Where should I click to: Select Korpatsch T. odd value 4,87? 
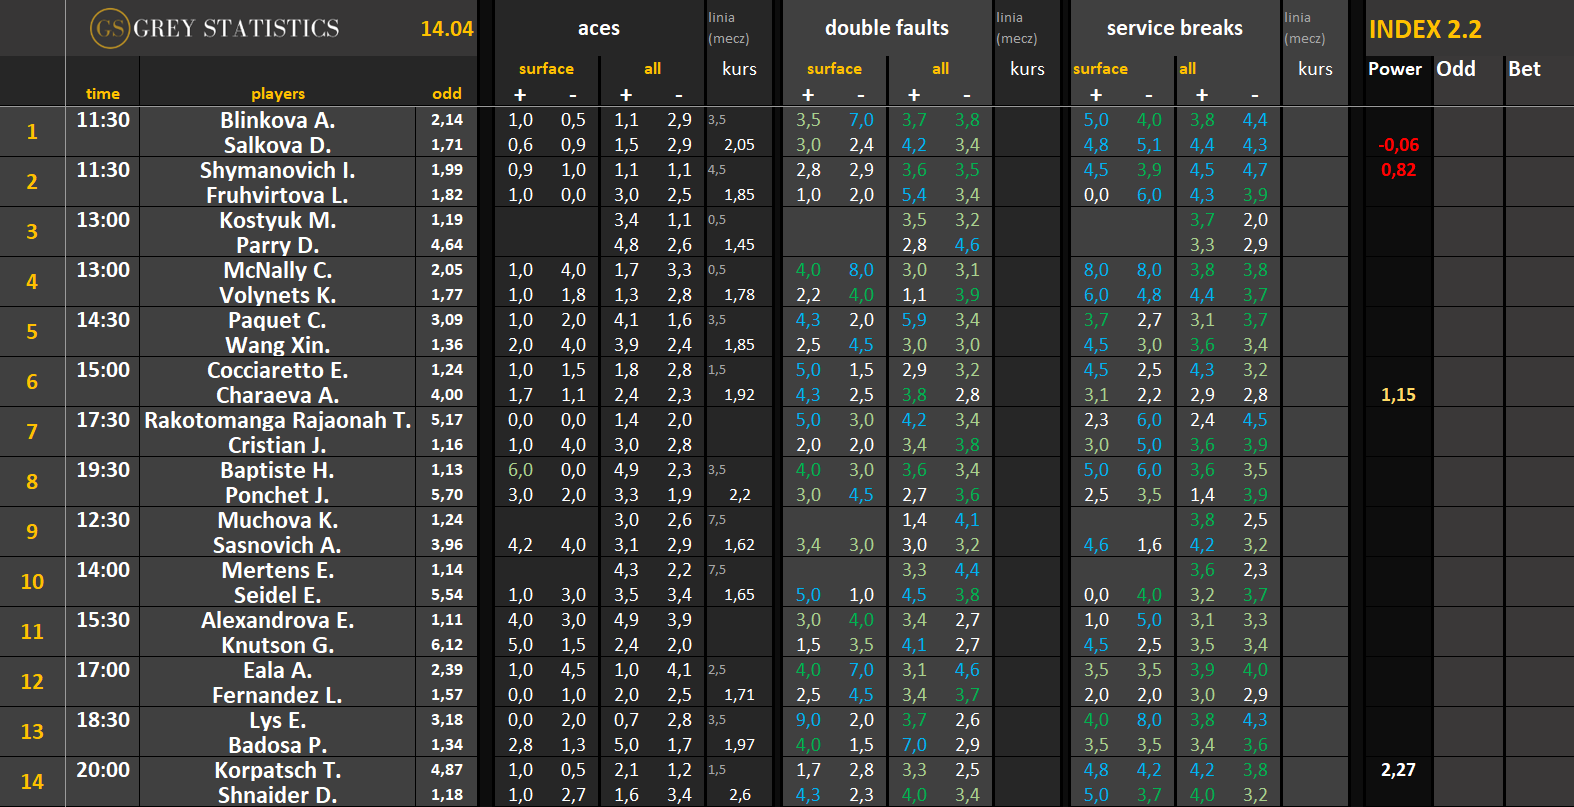coord(446,770)
